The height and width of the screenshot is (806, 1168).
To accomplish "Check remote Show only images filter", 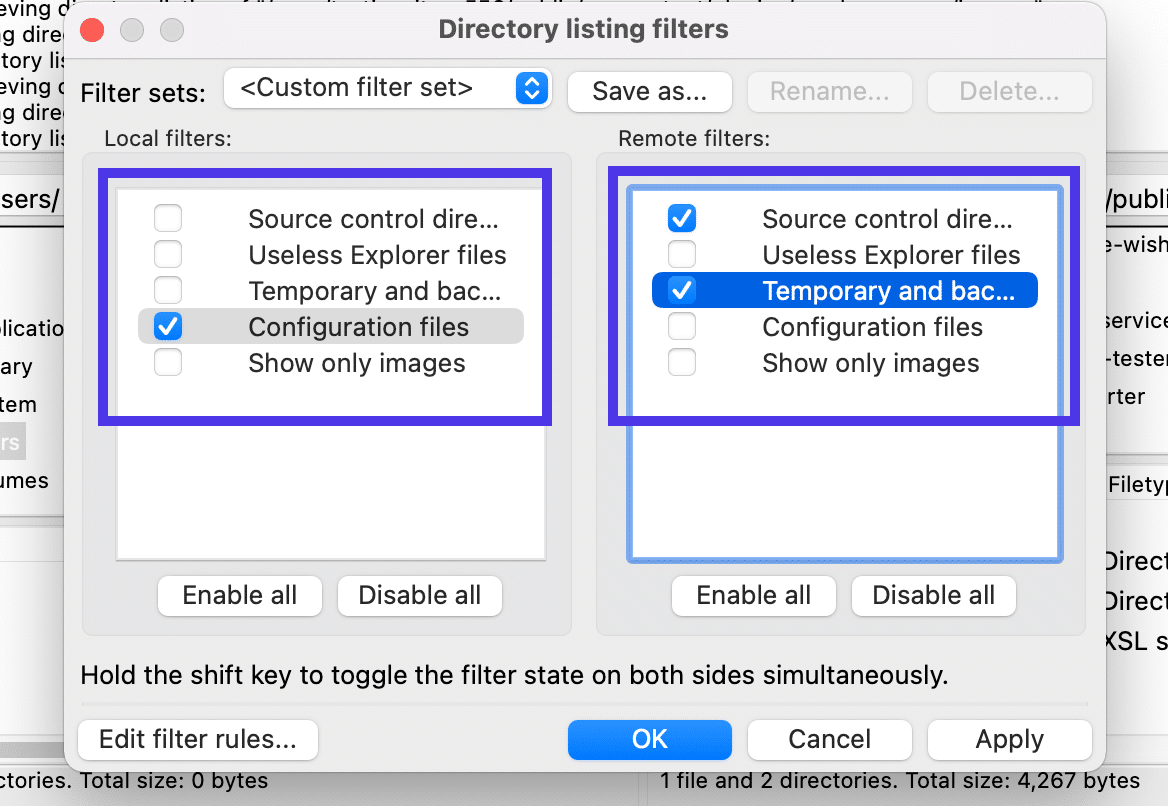I will (x=682, y=363).
